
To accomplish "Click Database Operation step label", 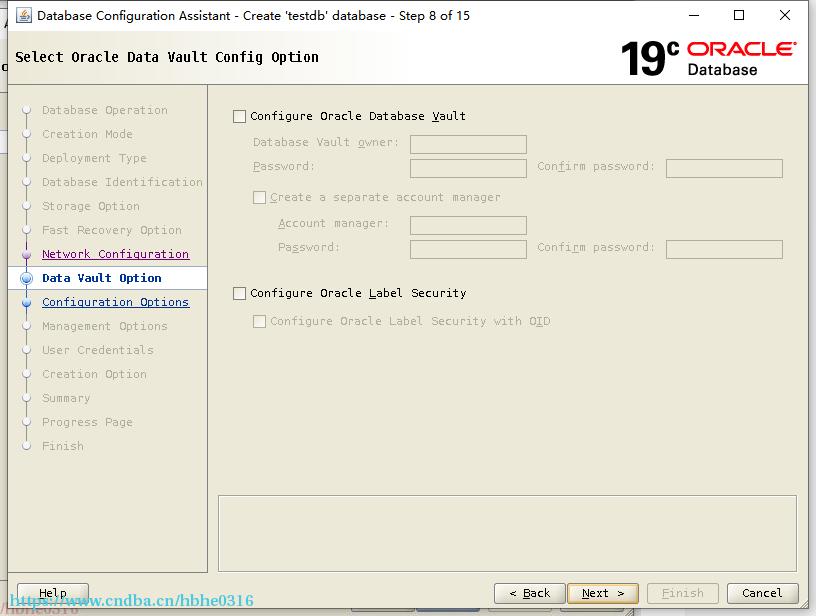I will tap(105, 110).
